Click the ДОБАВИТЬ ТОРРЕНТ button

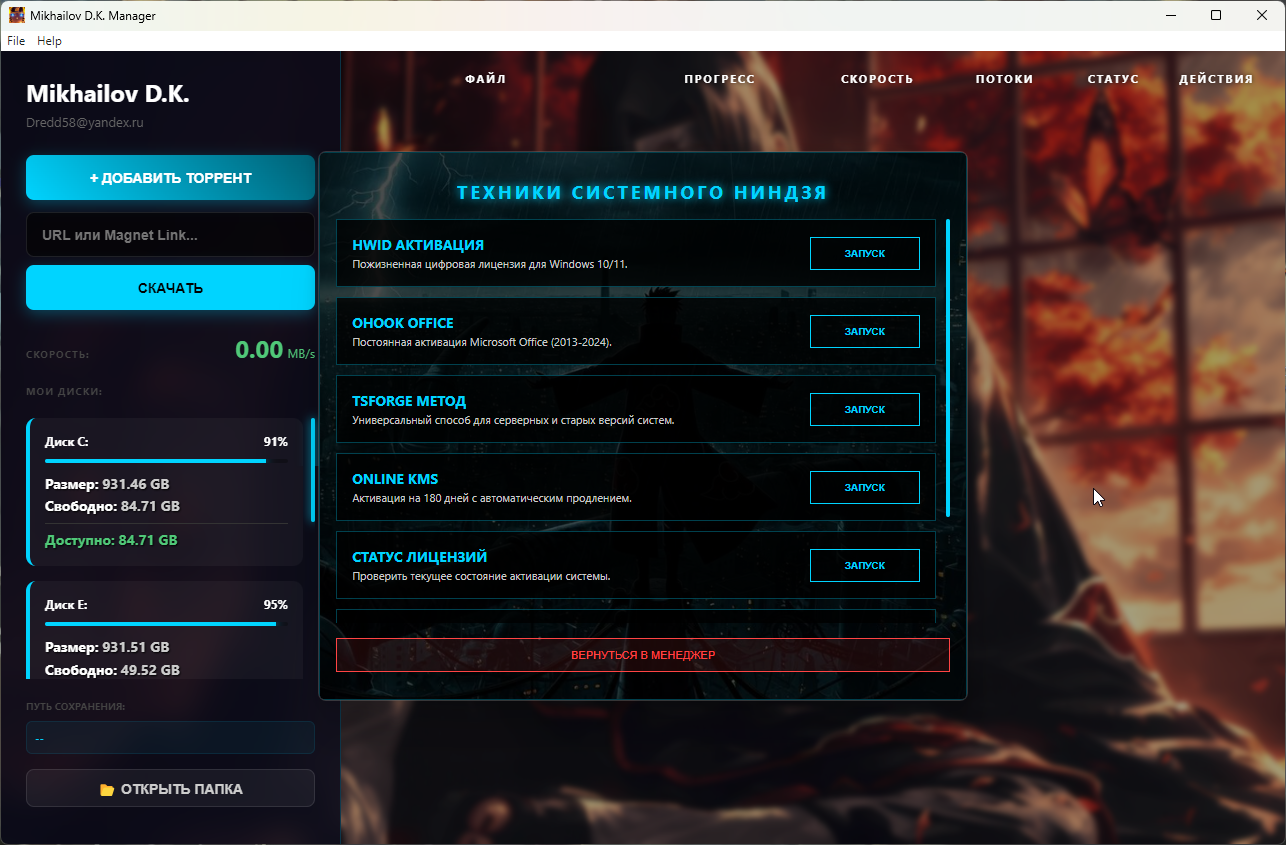(170, 178)
